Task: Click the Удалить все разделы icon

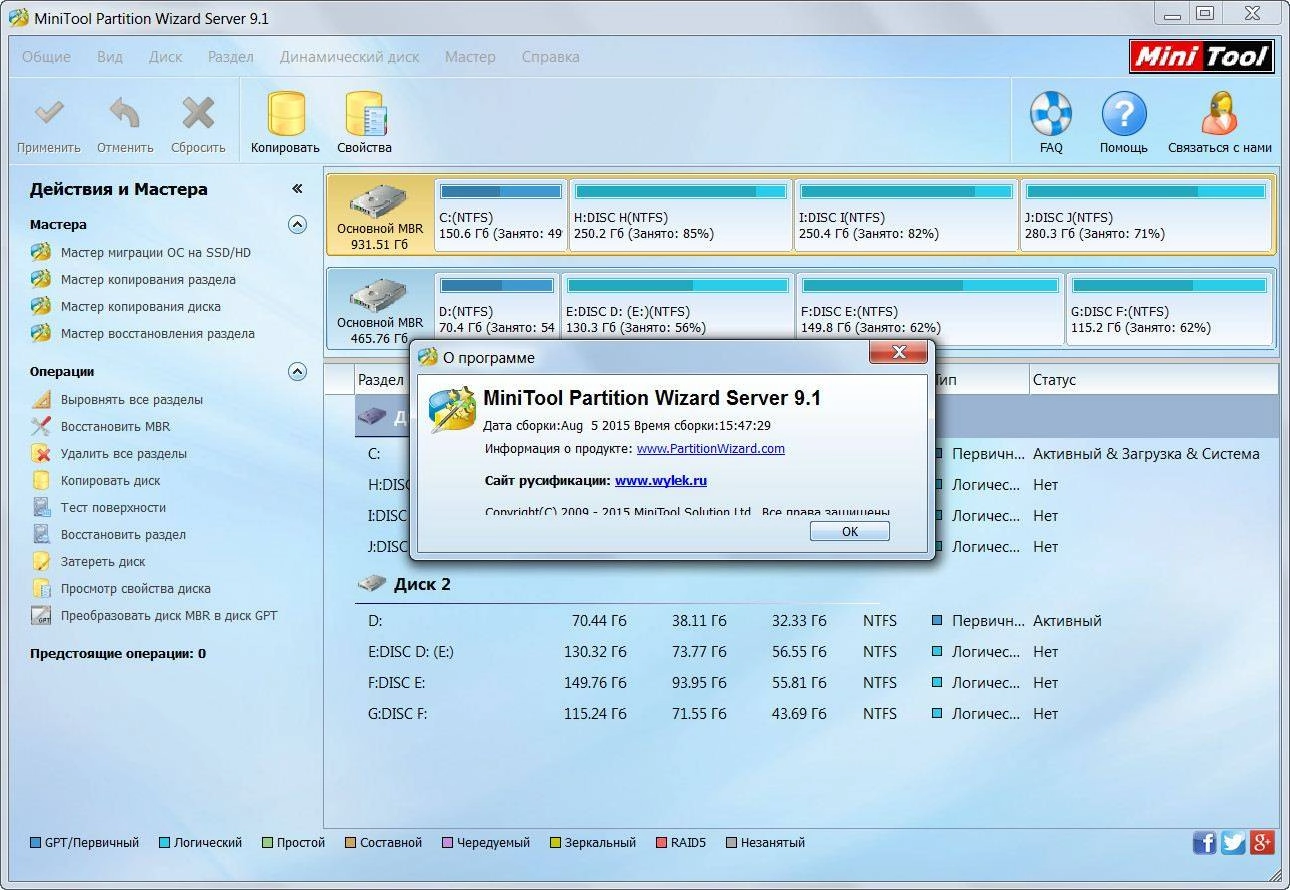Action: click(41, 453)
